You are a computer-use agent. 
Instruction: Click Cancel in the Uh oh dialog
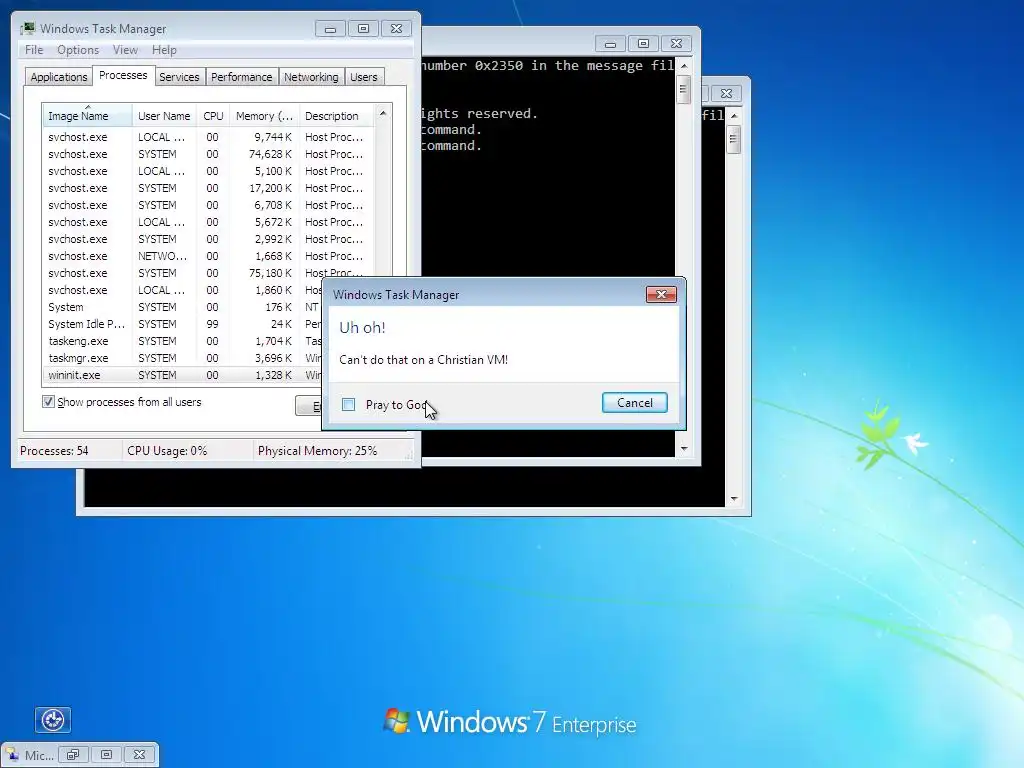[x=634, y=403]
